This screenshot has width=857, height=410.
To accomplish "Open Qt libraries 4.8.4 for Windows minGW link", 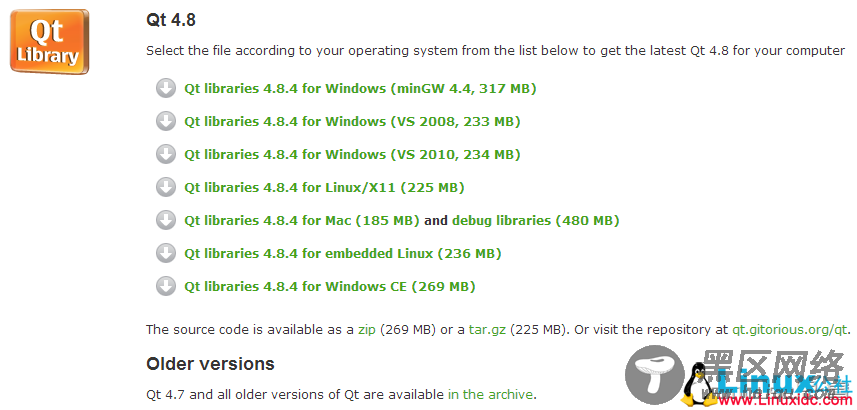I will [x=360, y=89].
